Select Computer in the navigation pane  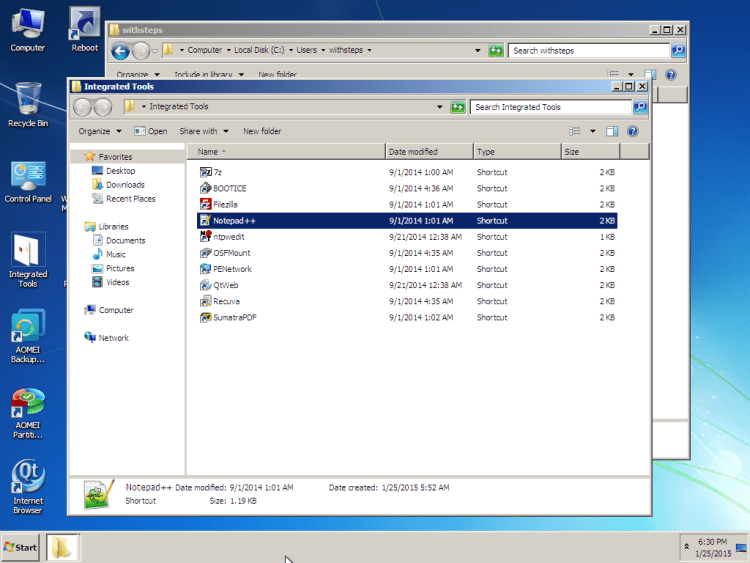coord(116,310)
